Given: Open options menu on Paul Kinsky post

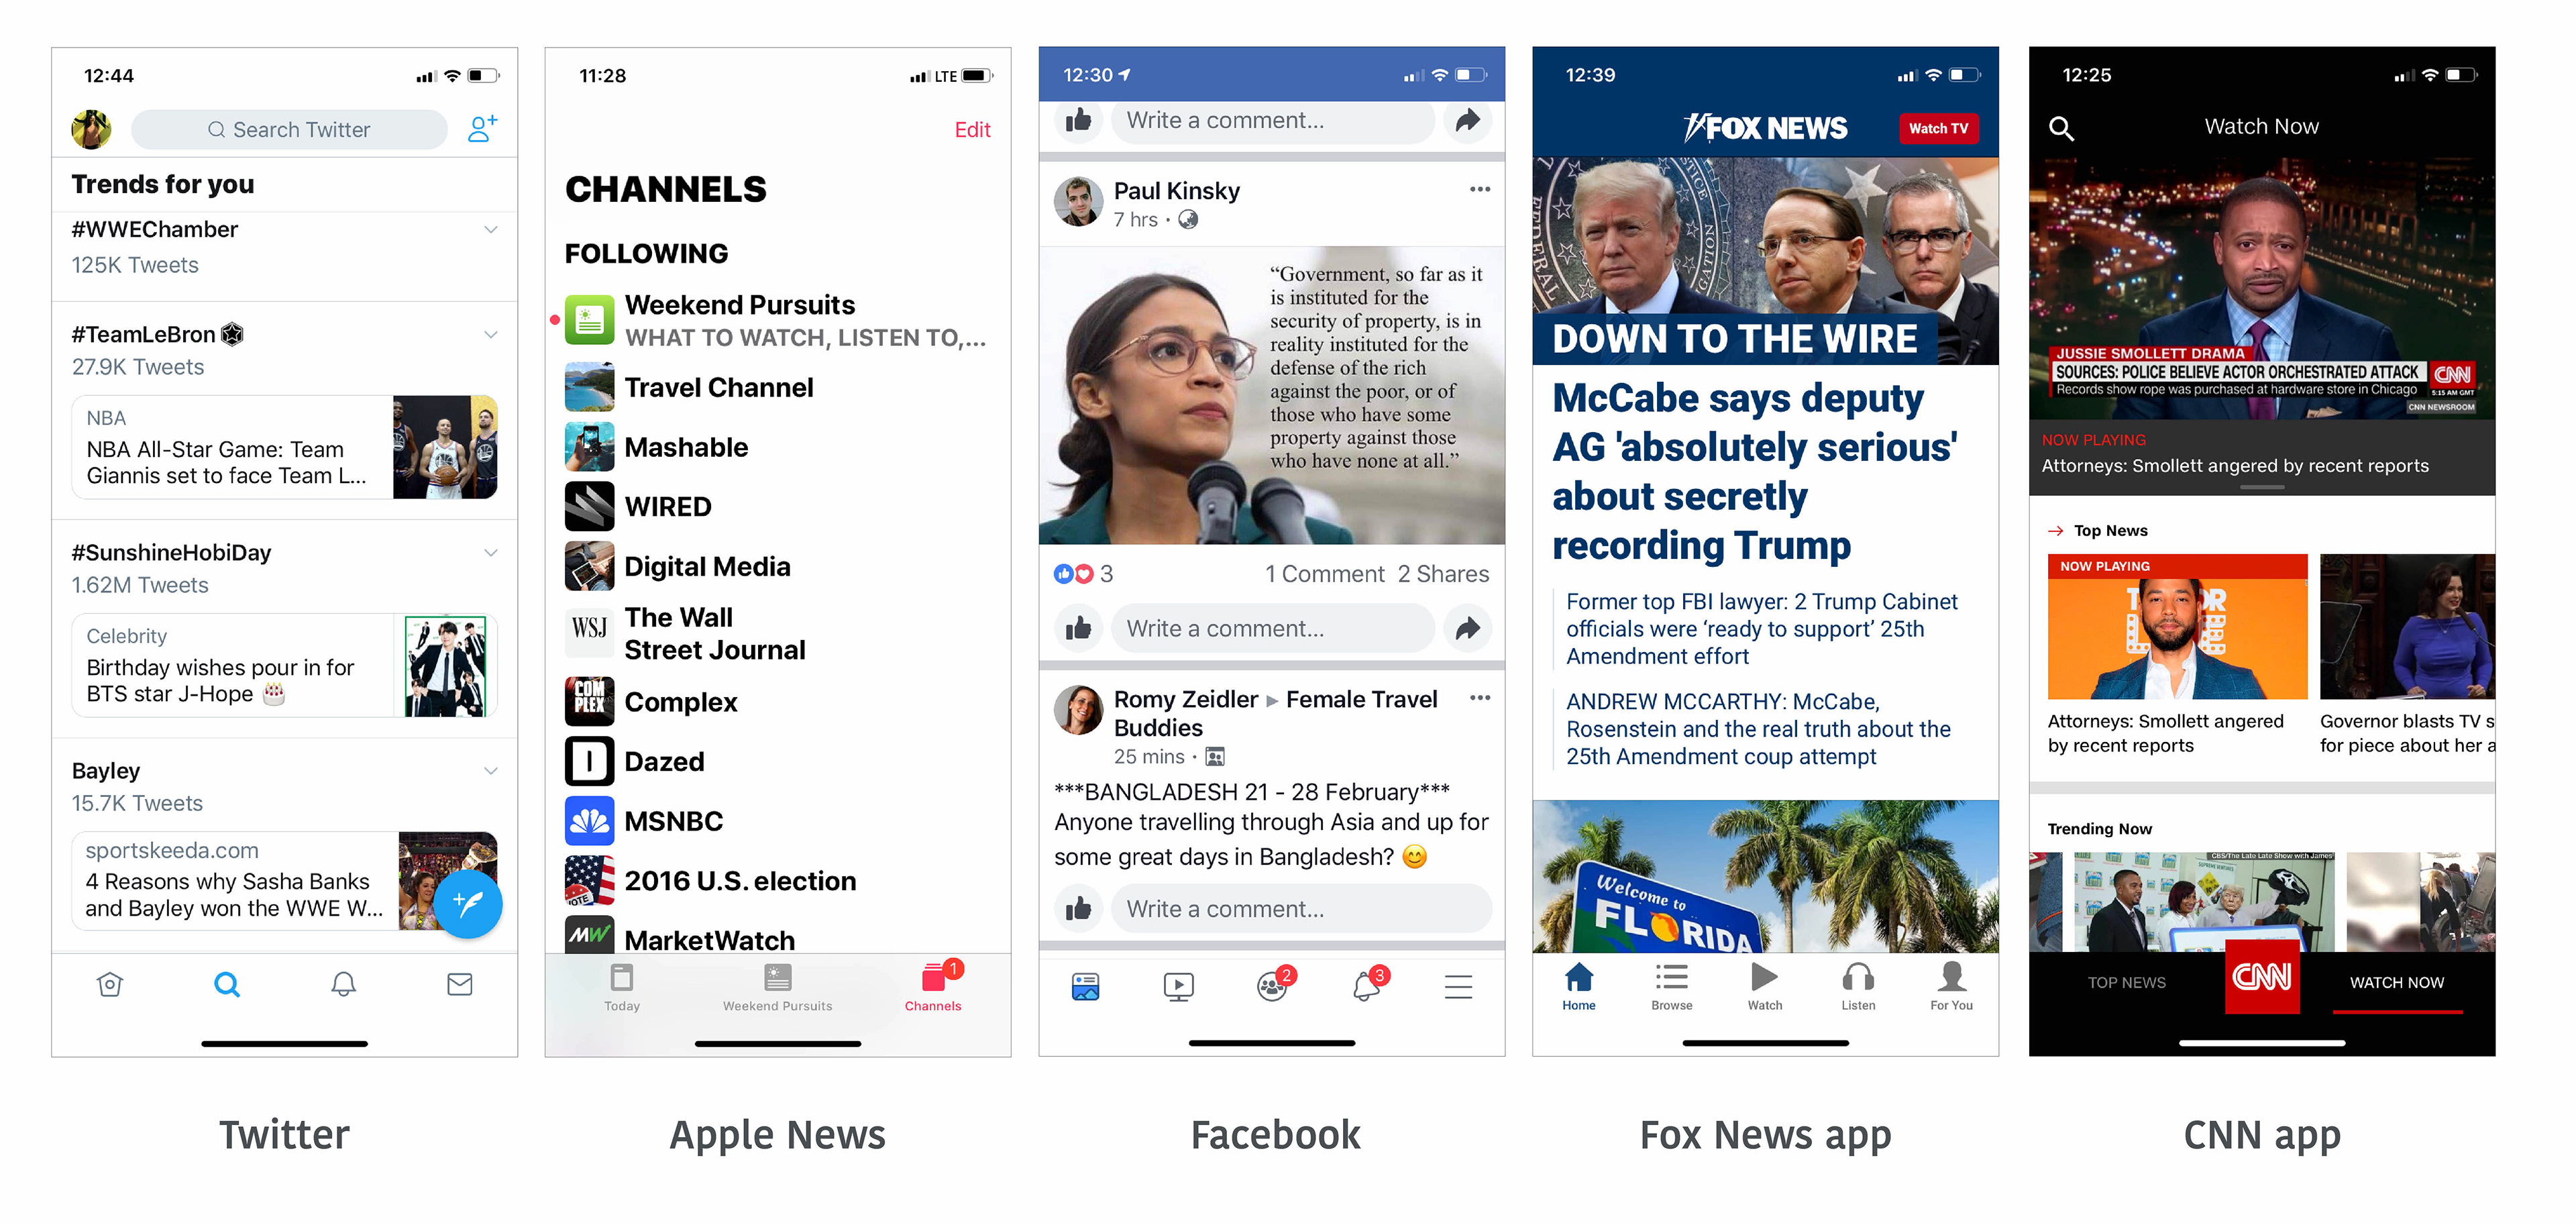Looking at the screenshot, I should click(1480, 189).
